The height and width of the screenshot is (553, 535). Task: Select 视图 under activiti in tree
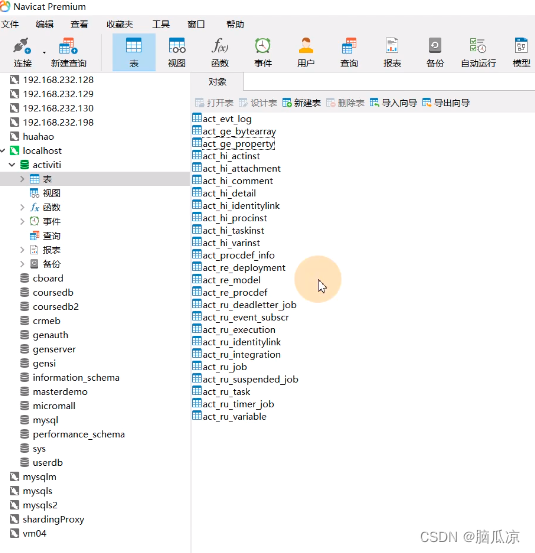[x=45, y=193]
